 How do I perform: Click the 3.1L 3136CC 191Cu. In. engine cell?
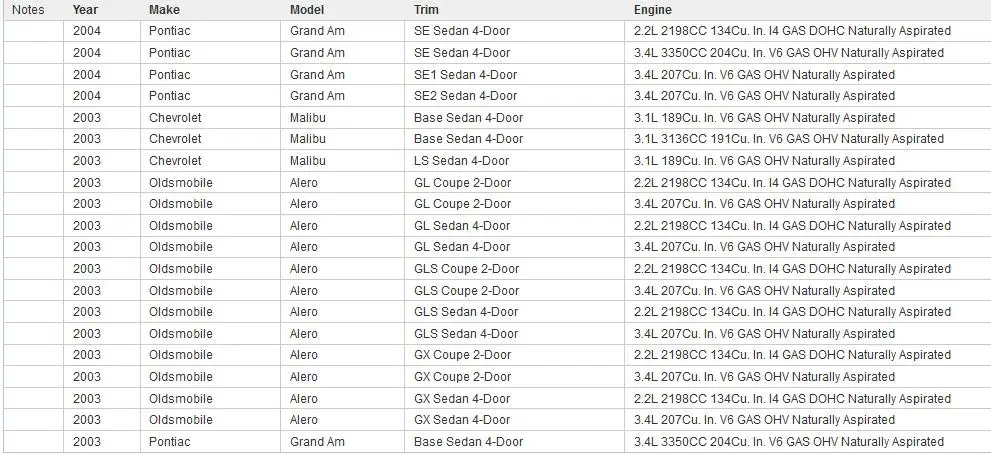pos(807,139)
